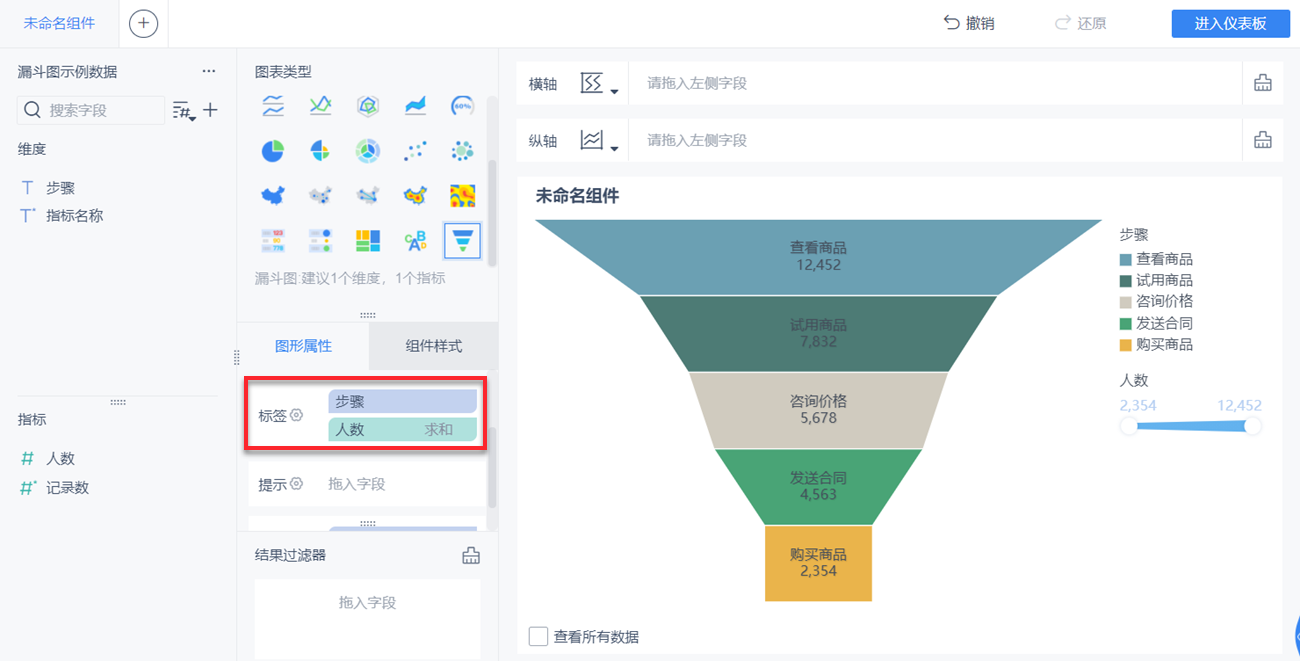
Task: Open the vertical axis field organizer icon
Action: tap(1262, 140)
